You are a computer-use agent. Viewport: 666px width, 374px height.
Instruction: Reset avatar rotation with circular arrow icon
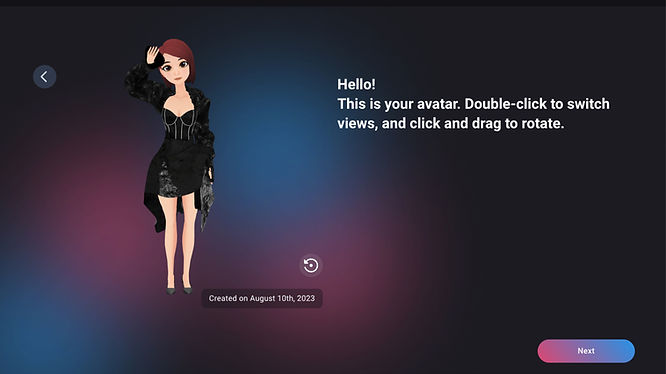click(311, 266)
